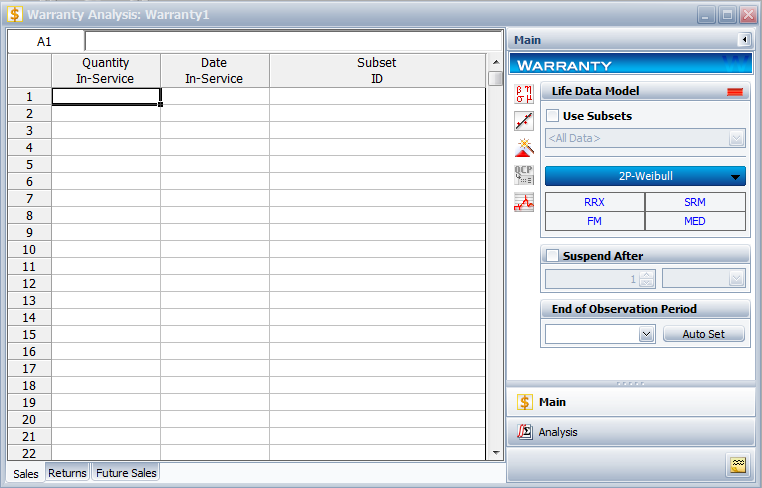Image resolution: width=762 pixels, height=488 pixels.
Task: Select the SRM rank method
Action: pos(695,202)
